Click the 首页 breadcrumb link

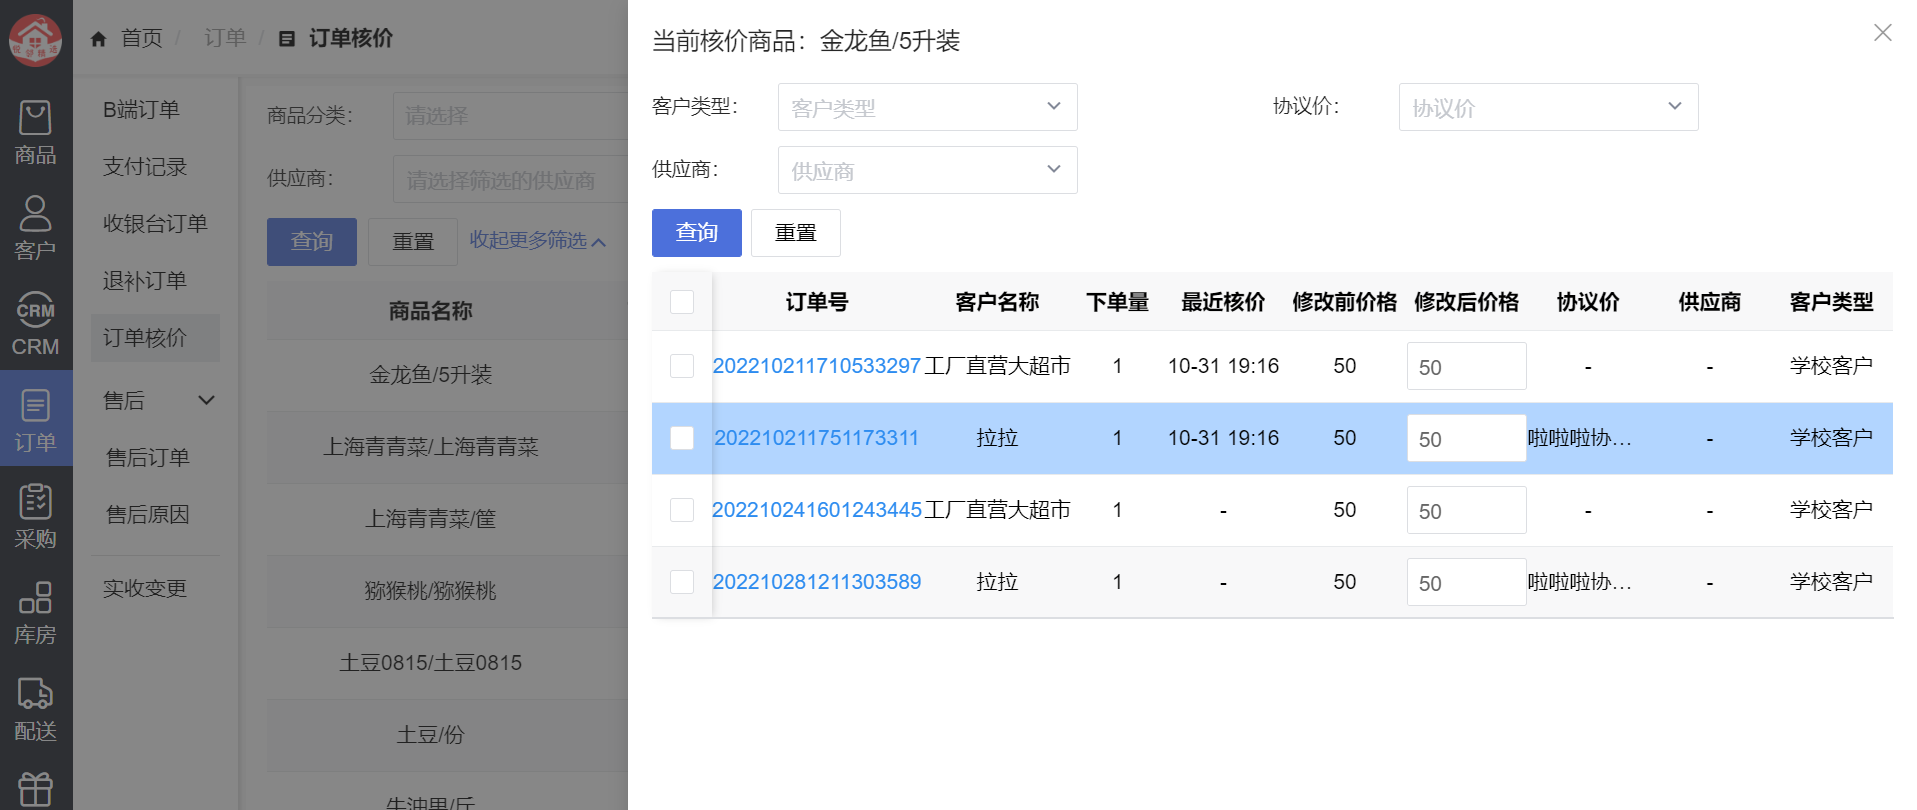pyautogui.click(x=141, y=38)
